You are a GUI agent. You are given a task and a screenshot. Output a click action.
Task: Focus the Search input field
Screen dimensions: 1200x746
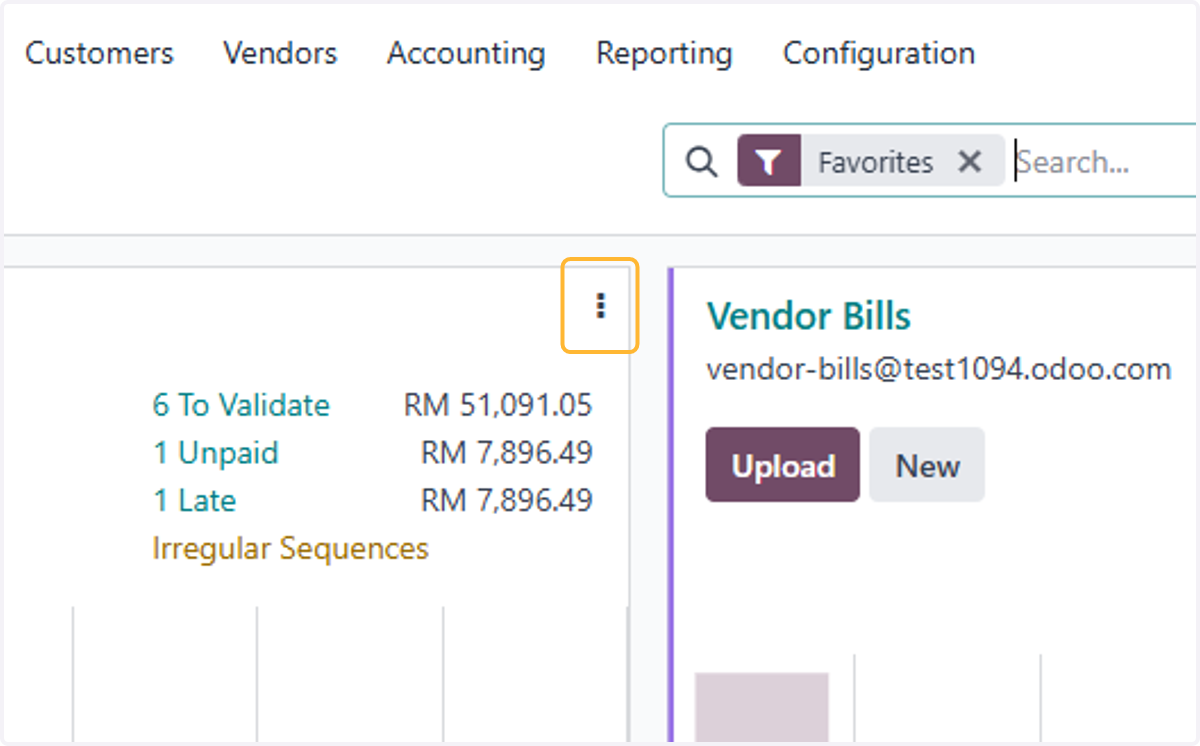1105,162
